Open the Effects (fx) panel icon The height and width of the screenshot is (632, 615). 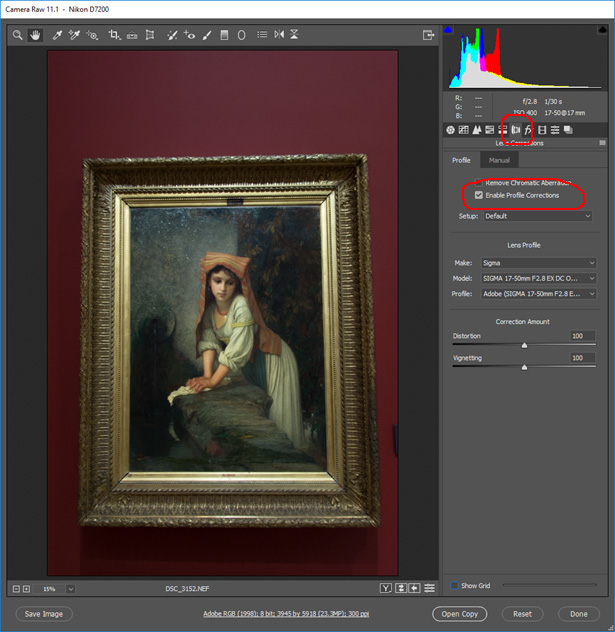[x=528, y=130]
